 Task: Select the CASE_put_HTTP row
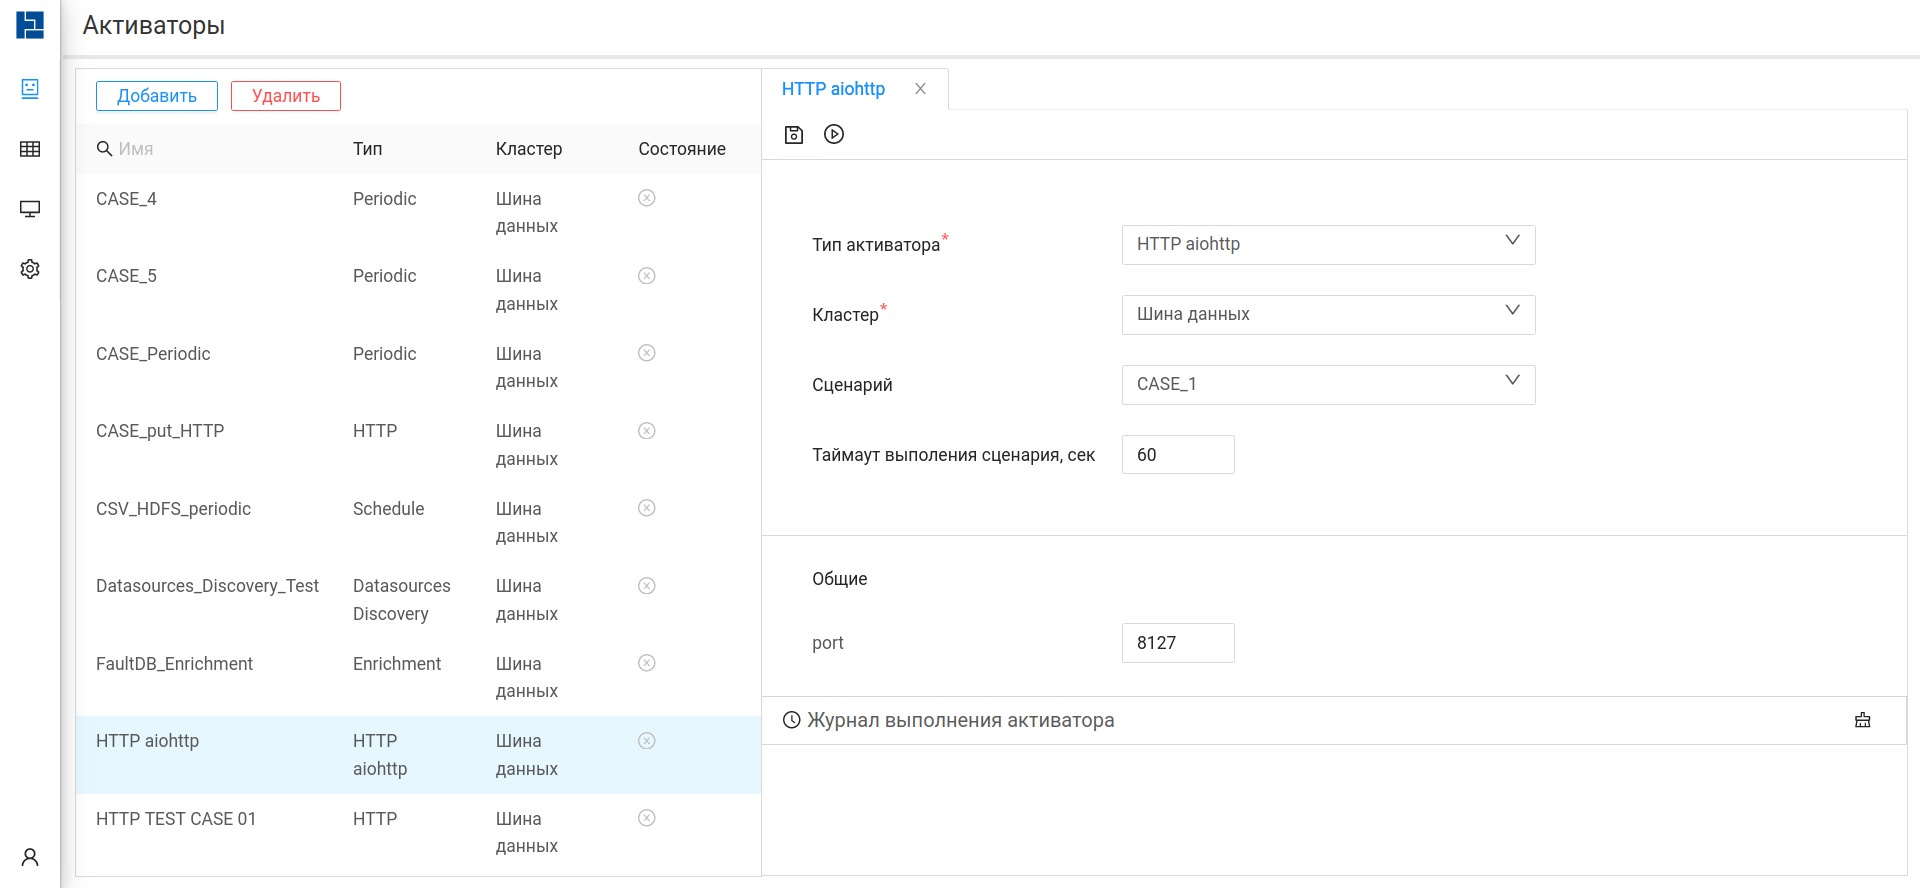[x=418, y=445]
